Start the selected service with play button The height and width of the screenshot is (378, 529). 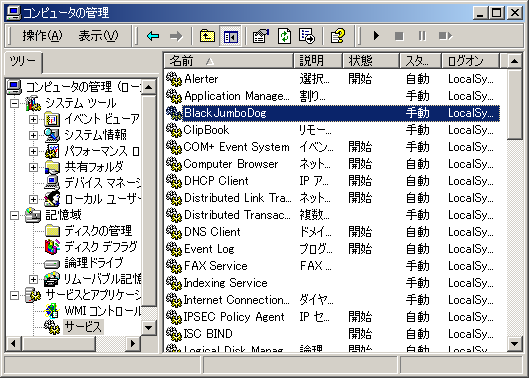[376, 36]
